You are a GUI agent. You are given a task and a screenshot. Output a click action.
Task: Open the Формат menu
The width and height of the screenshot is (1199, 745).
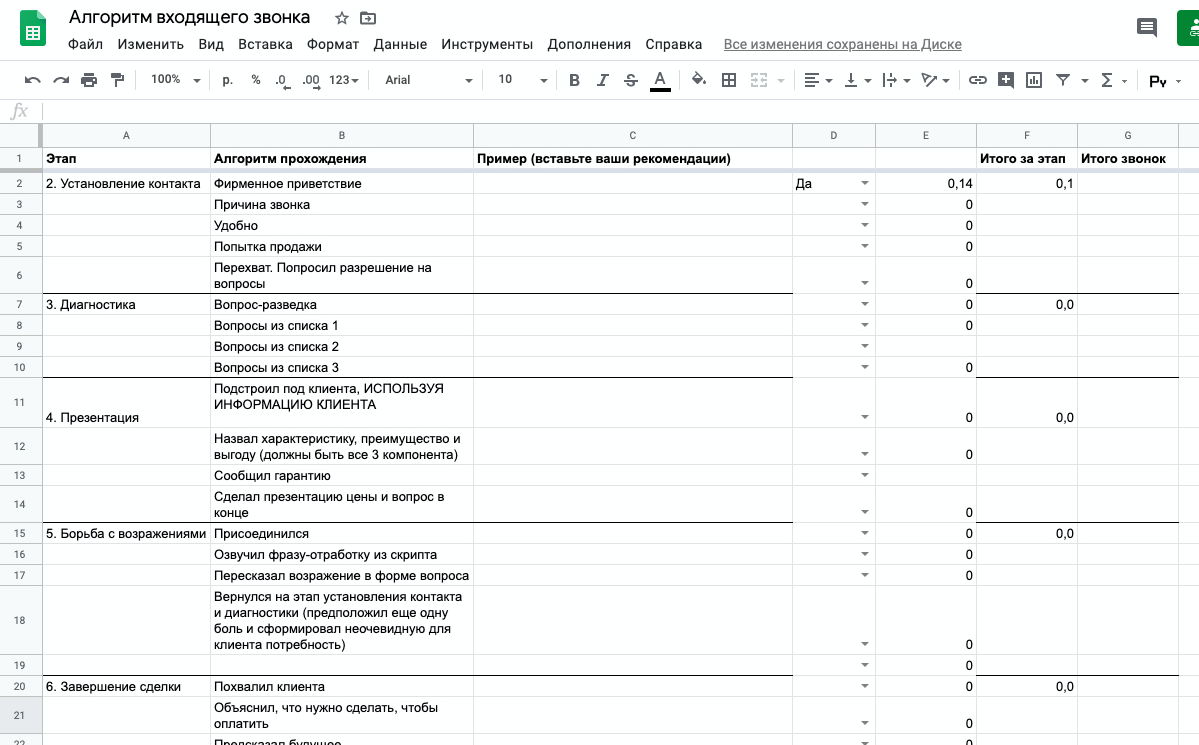[x=333, y=44]
